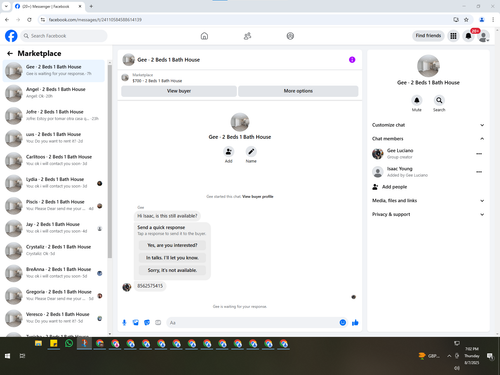Screen dimensions: 500x375
Task: Open the Jofre 2 Beds 1 Bath conversation
Action: tap(54, 115)
